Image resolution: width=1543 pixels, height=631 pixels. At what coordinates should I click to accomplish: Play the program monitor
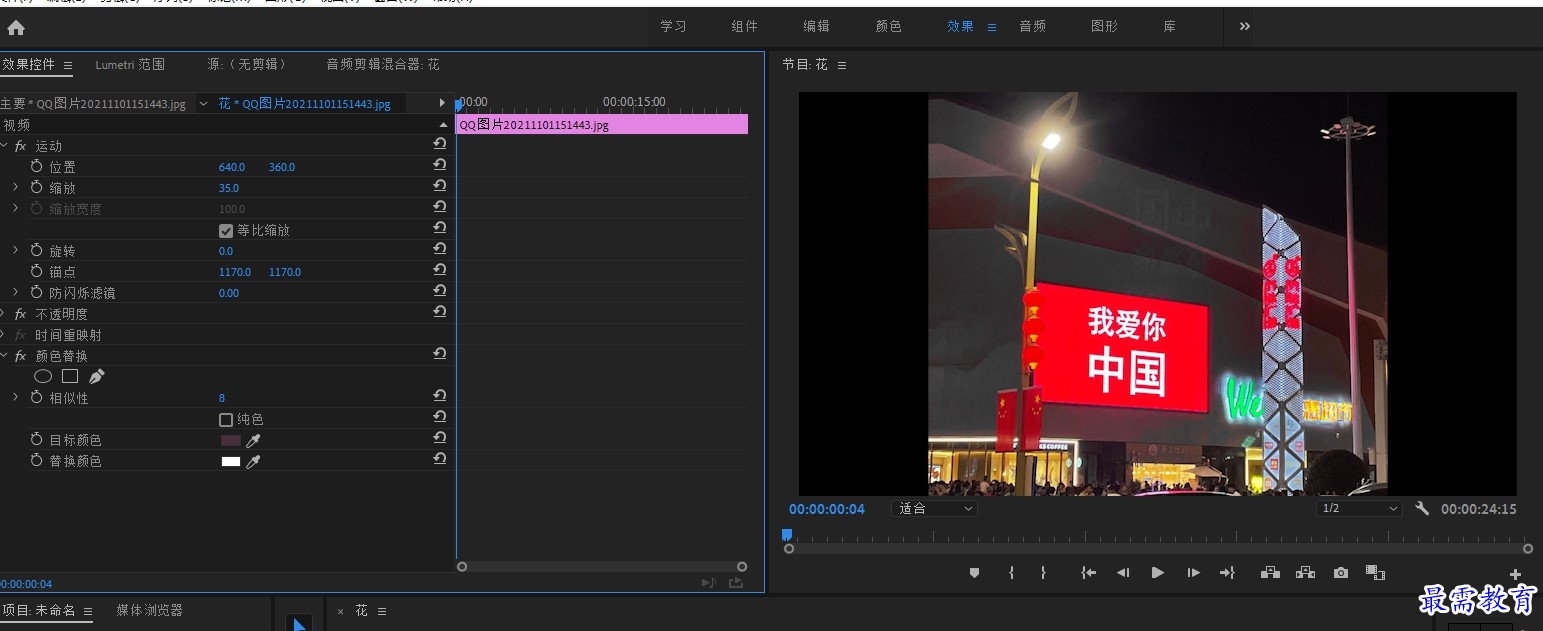[1157, 573]
